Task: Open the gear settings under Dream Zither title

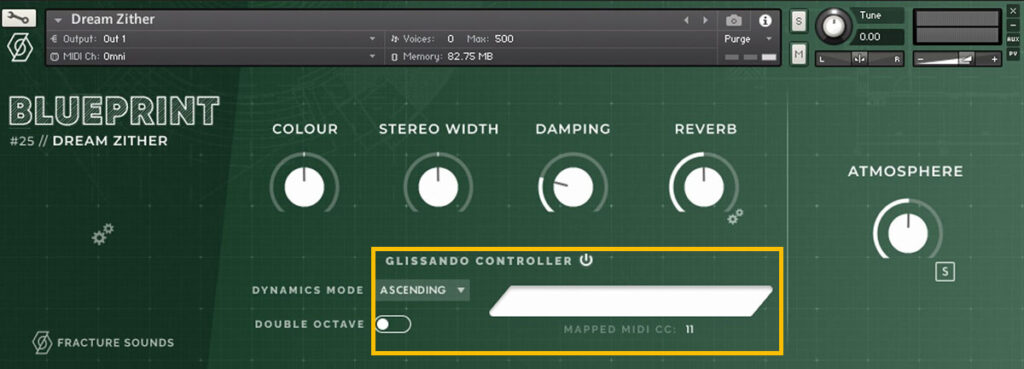Action: click(103, 234)
